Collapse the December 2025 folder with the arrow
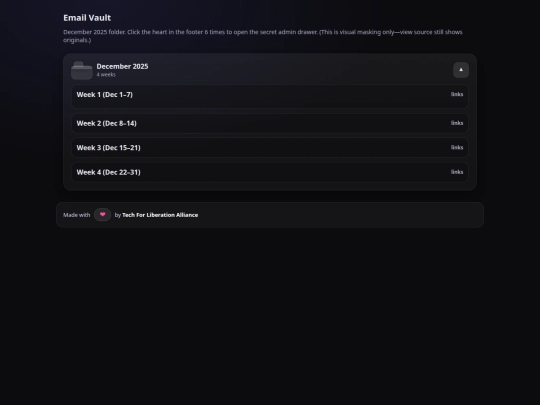Image resolution: width=540 pixels, height=405 pixels. point(461,70)
